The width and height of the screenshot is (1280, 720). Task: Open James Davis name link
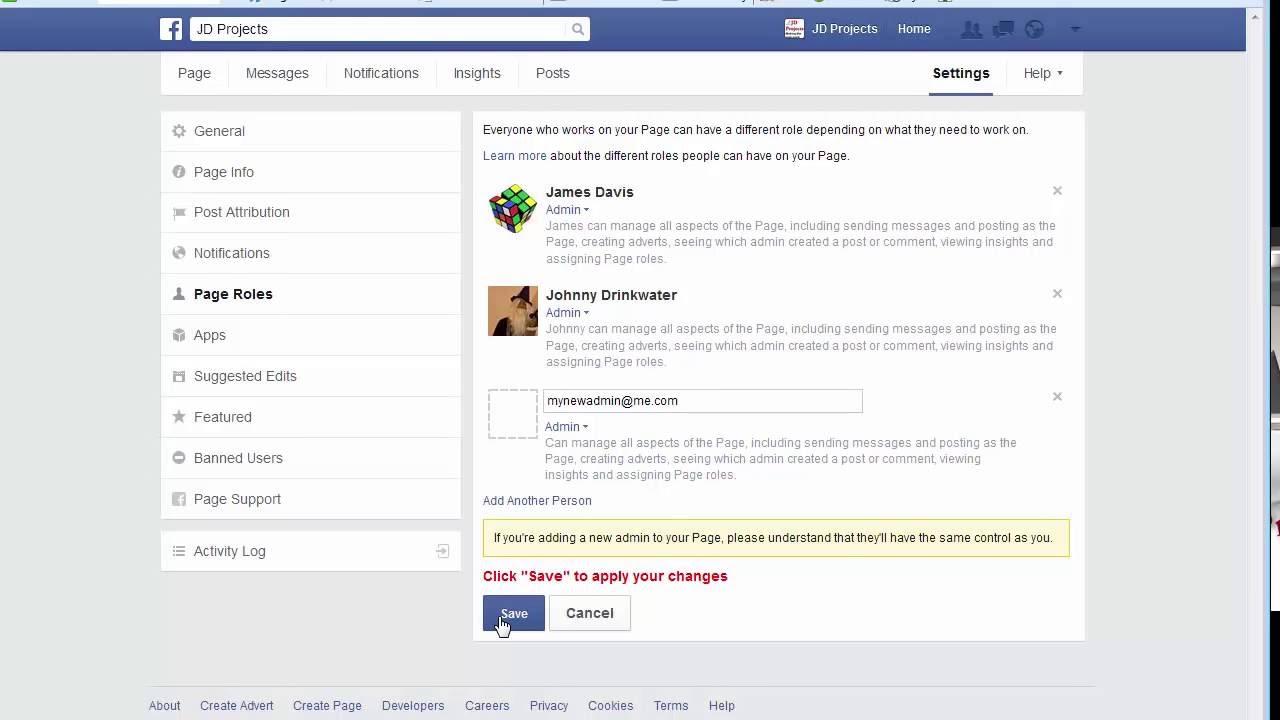click(x=590, y=192)
